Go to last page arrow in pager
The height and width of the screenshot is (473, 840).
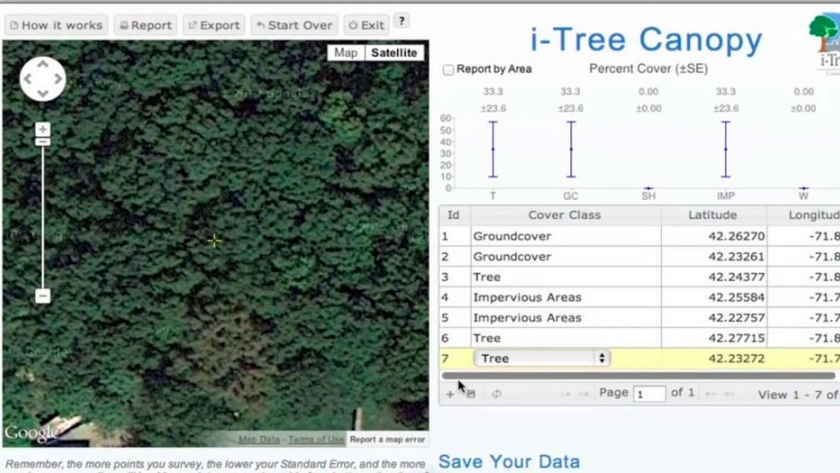point(729,394)
